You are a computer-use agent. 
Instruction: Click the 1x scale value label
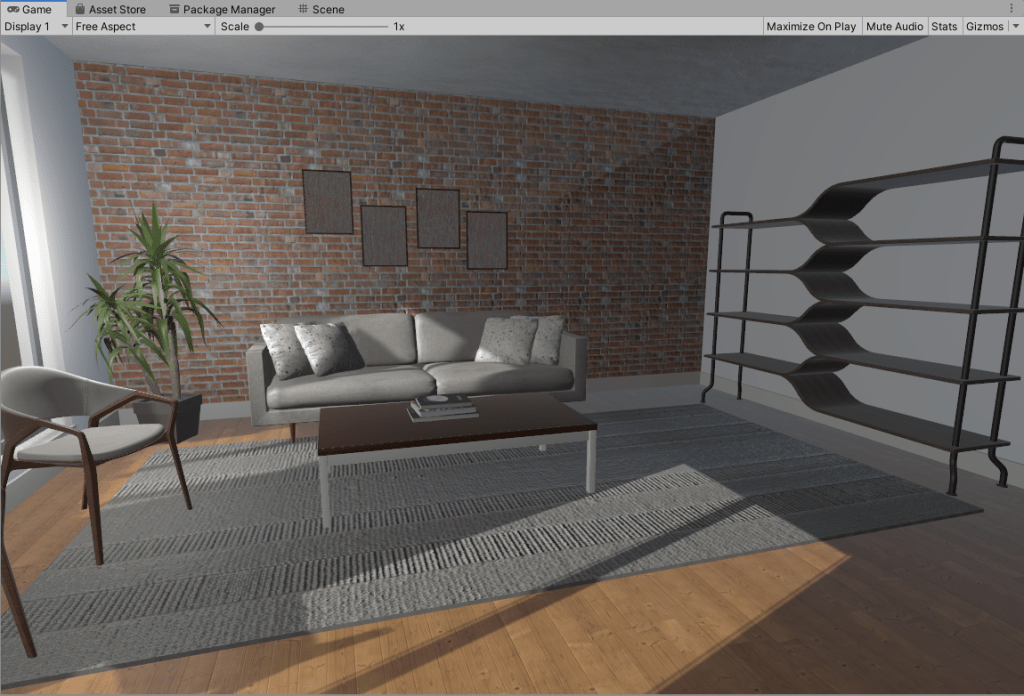pos(398,26)
